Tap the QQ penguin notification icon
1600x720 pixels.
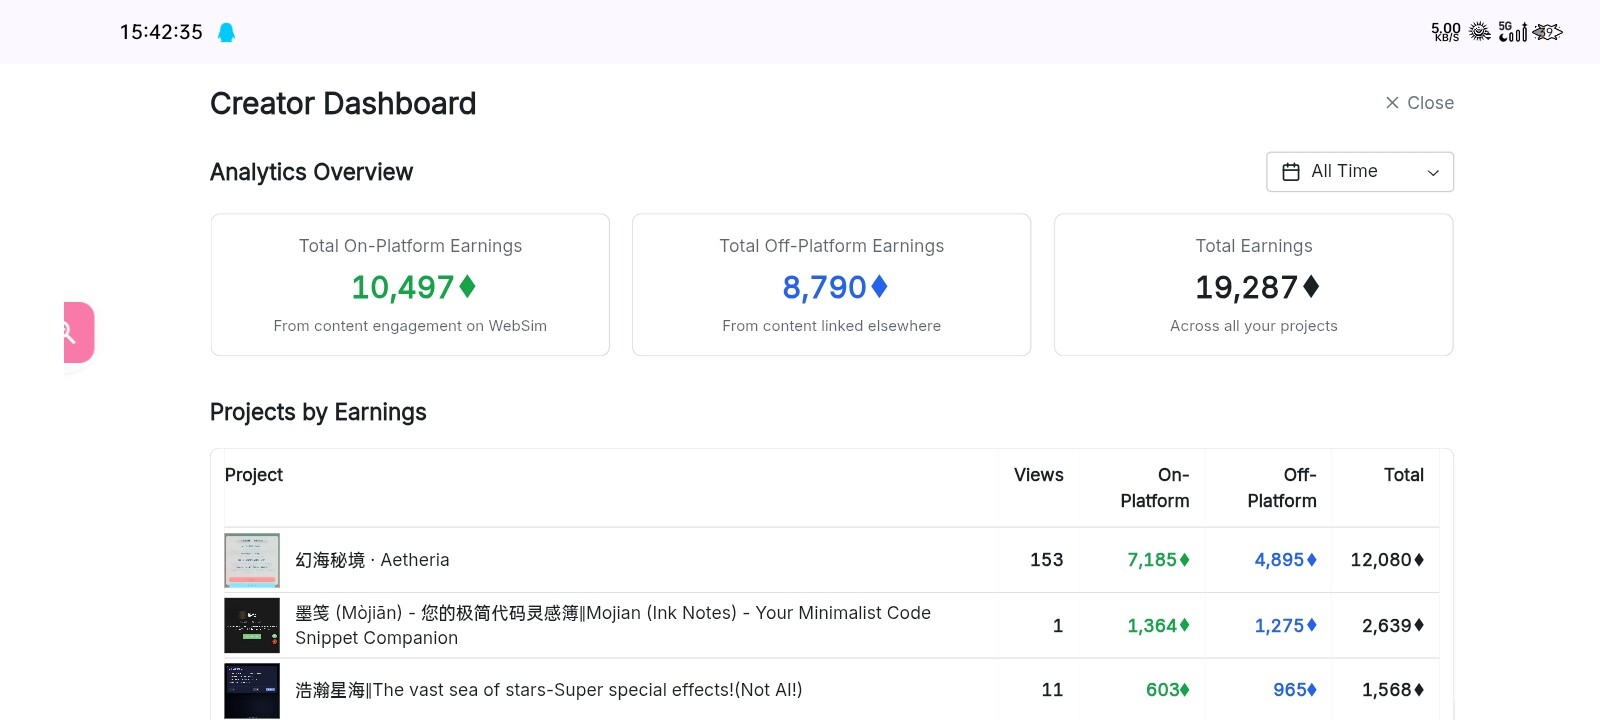[226, 32]
